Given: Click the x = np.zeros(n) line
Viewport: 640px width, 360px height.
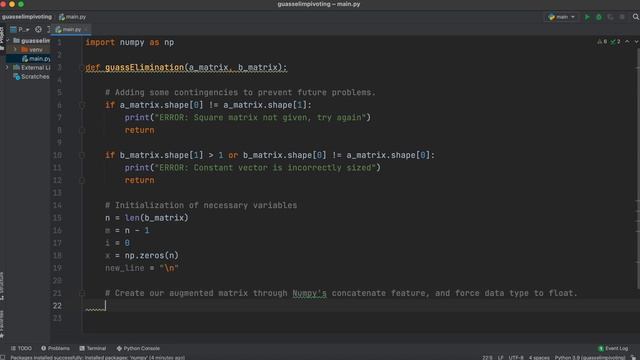Looking at the screenshot, I should [x=142, y=256].
